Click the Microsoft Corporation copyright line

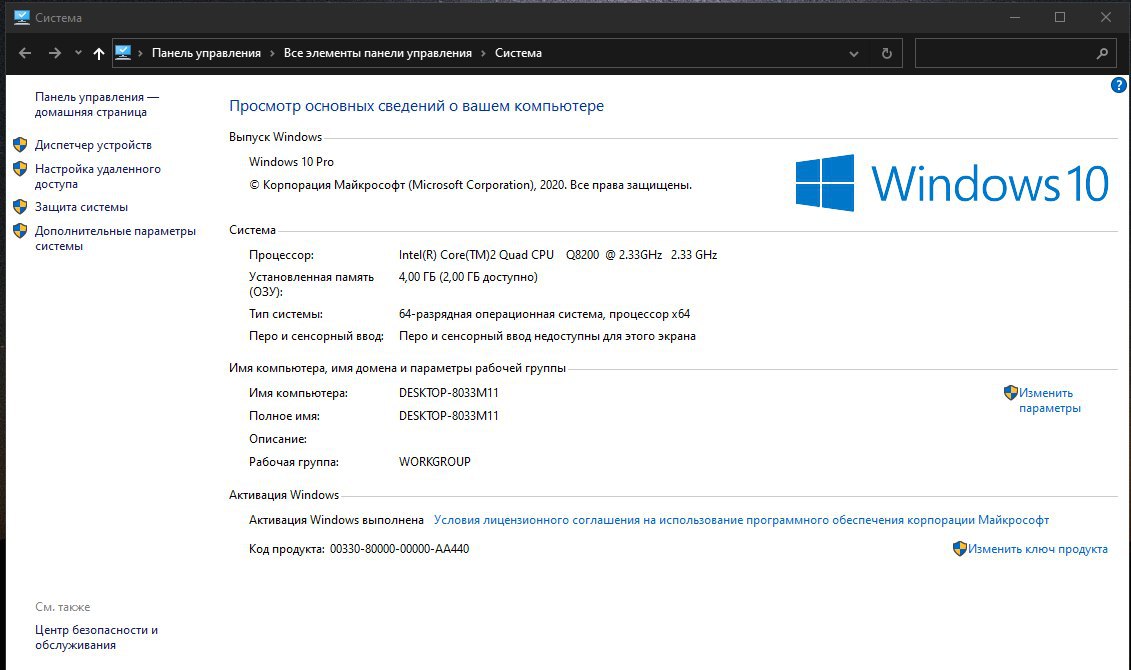coord(470,185)
